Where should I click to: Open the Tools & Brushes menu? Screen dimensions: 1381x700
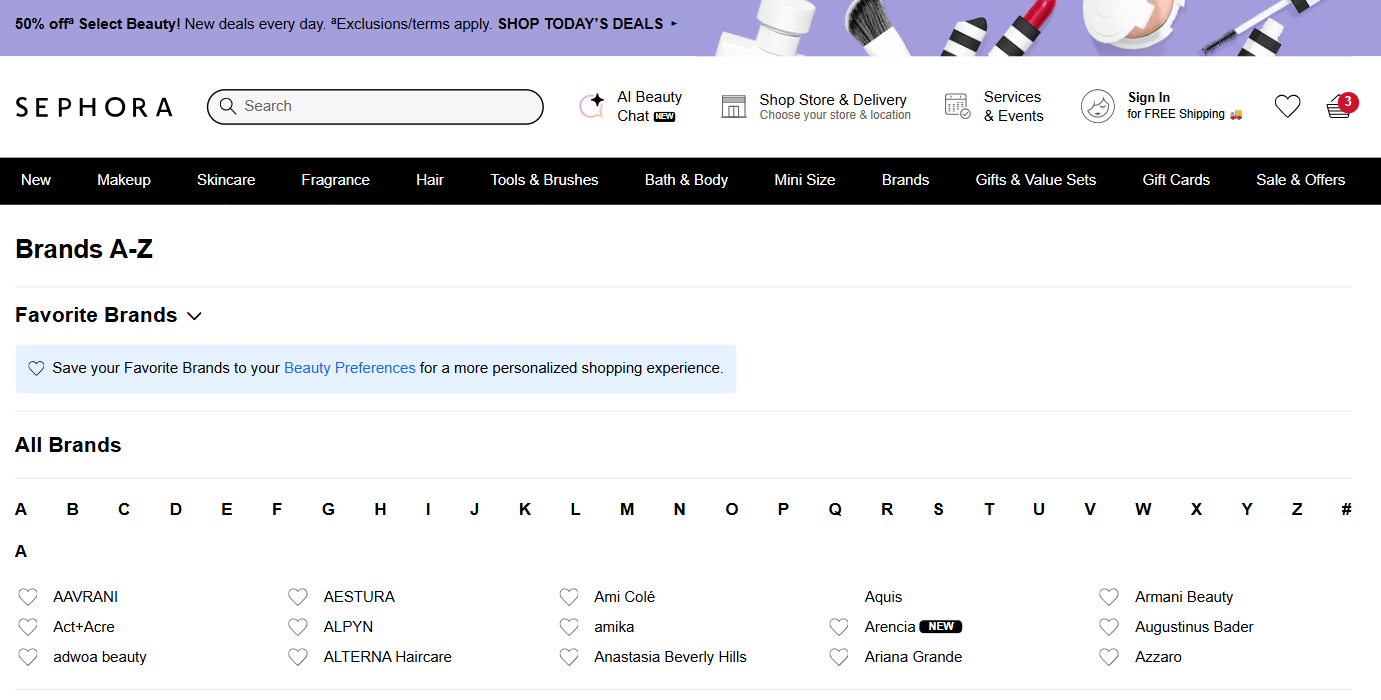pyautogui.click(x=544, y=180)
